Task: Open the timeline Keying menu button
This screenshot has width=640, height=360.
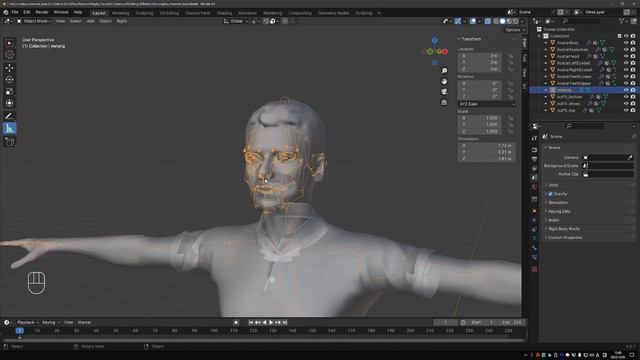Action: 51,322
